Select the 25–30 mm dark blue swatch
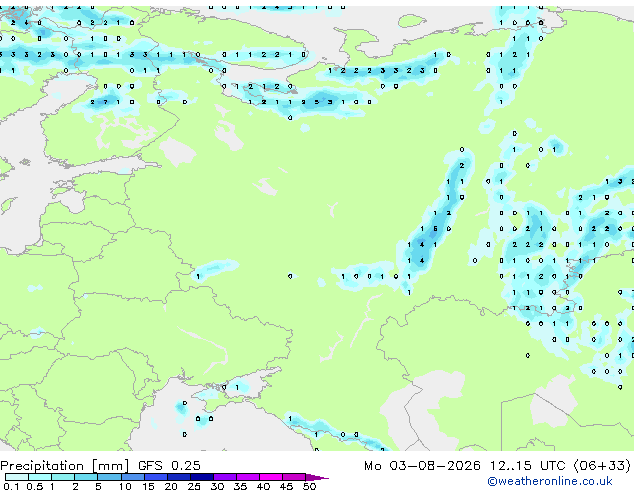 coord(202,477)
